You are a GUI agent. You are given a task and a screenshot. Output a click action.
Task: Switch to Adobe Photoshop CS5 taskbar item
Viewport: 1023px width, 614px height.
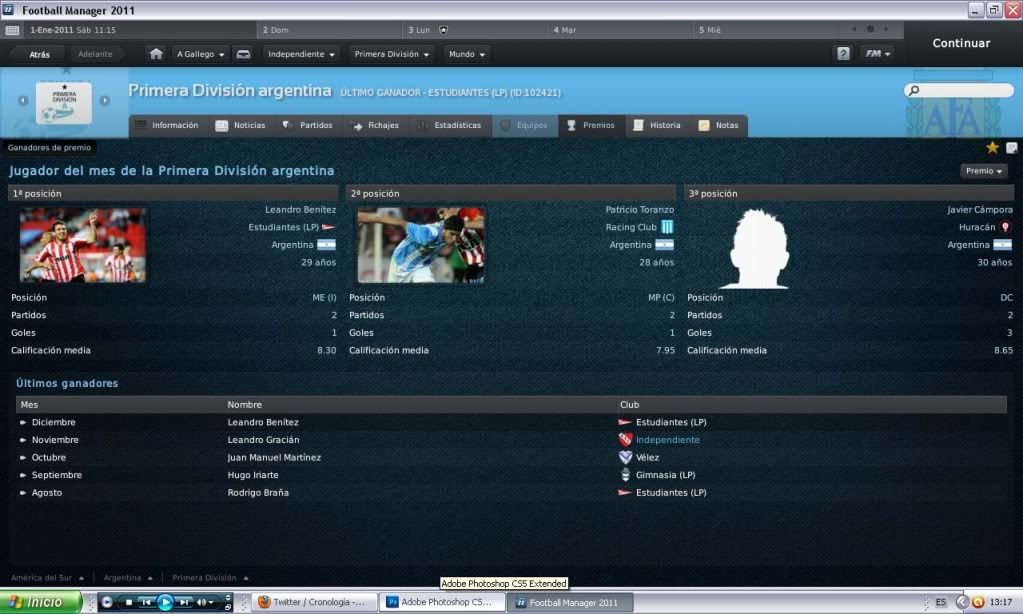click(x=442, y=602)
